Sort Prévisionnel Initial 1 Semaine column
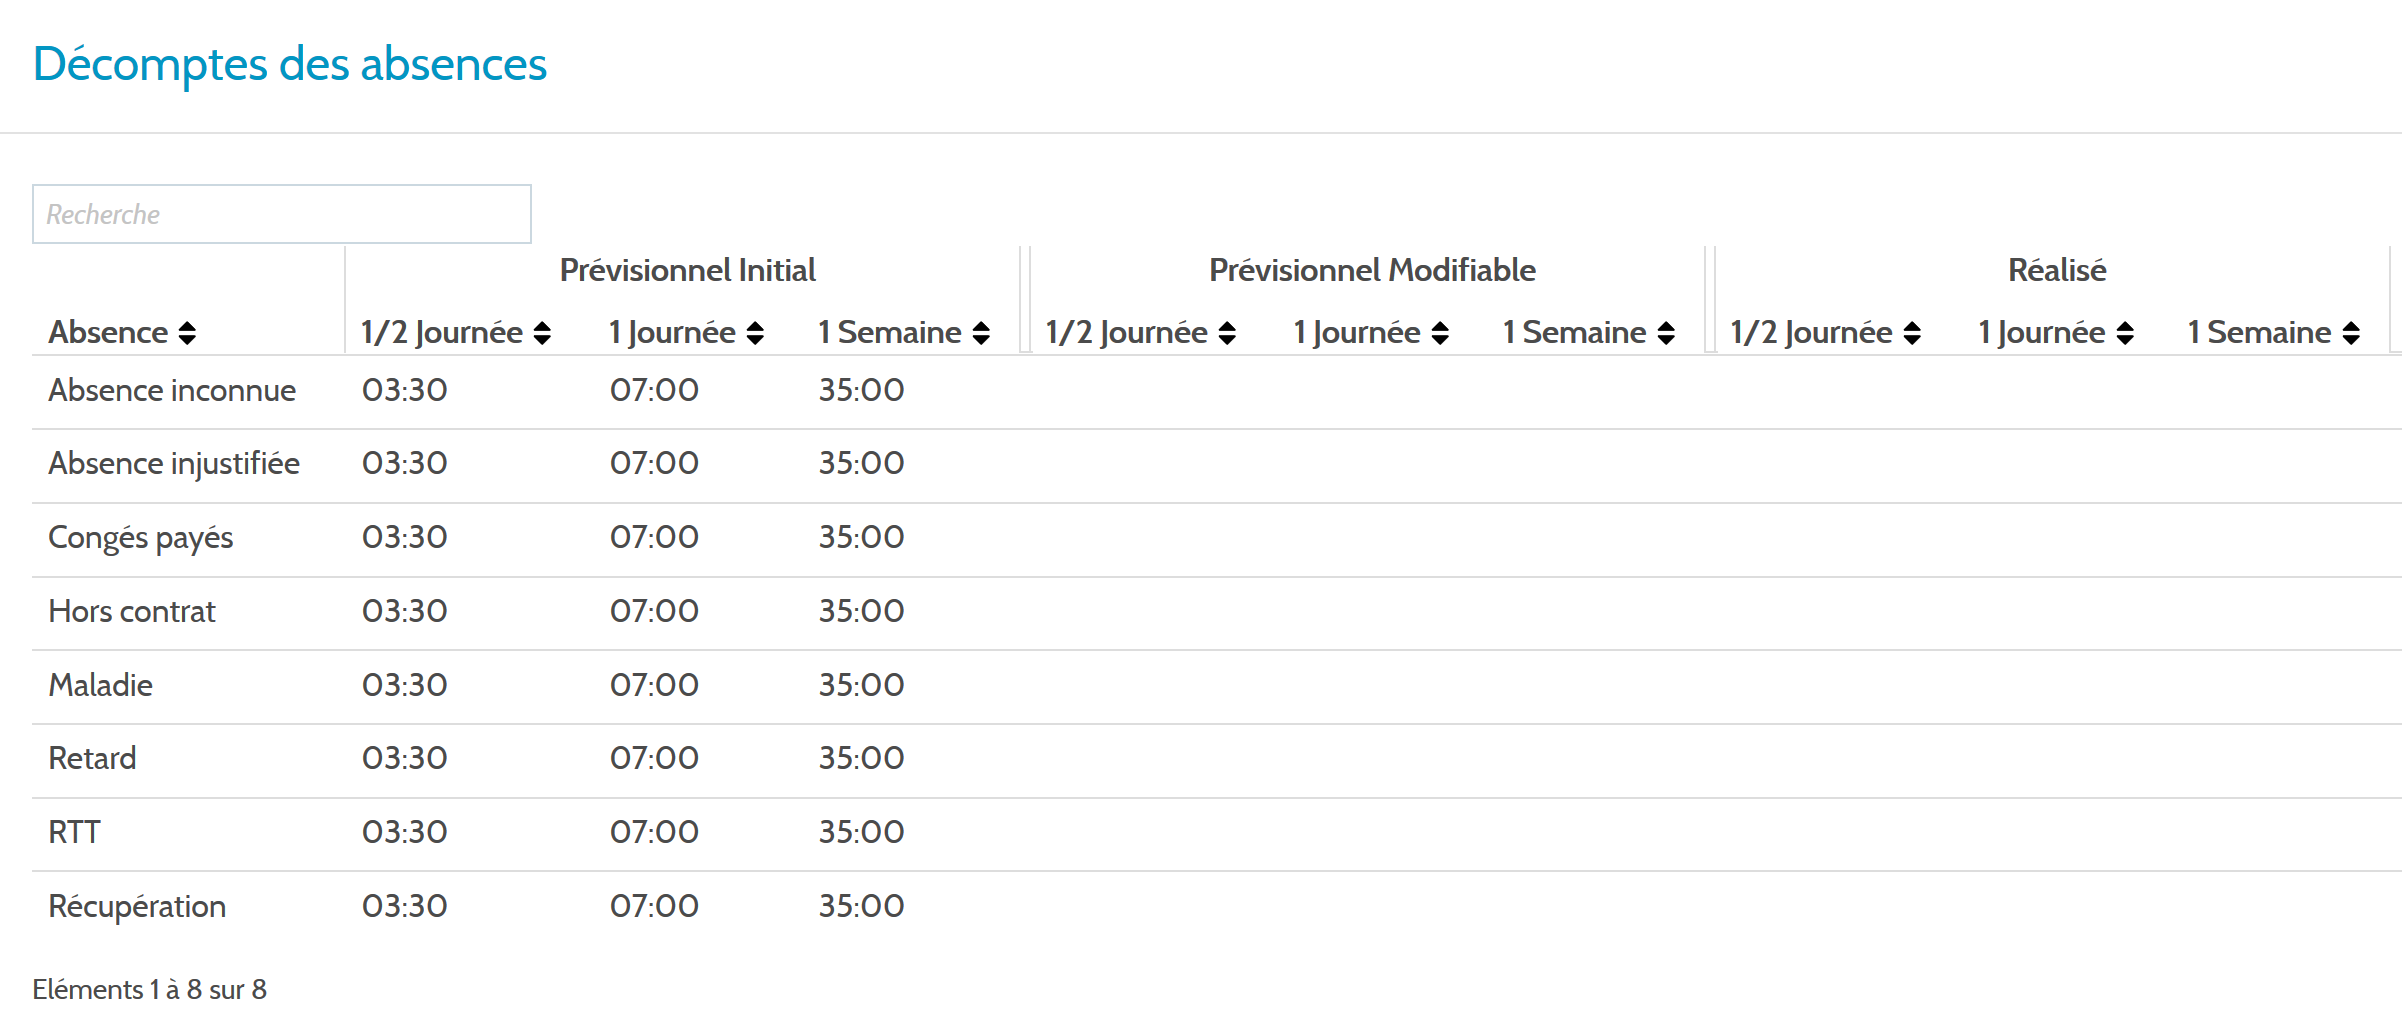Screen dimensions: 2402x1026 click(x=981, y=333)
